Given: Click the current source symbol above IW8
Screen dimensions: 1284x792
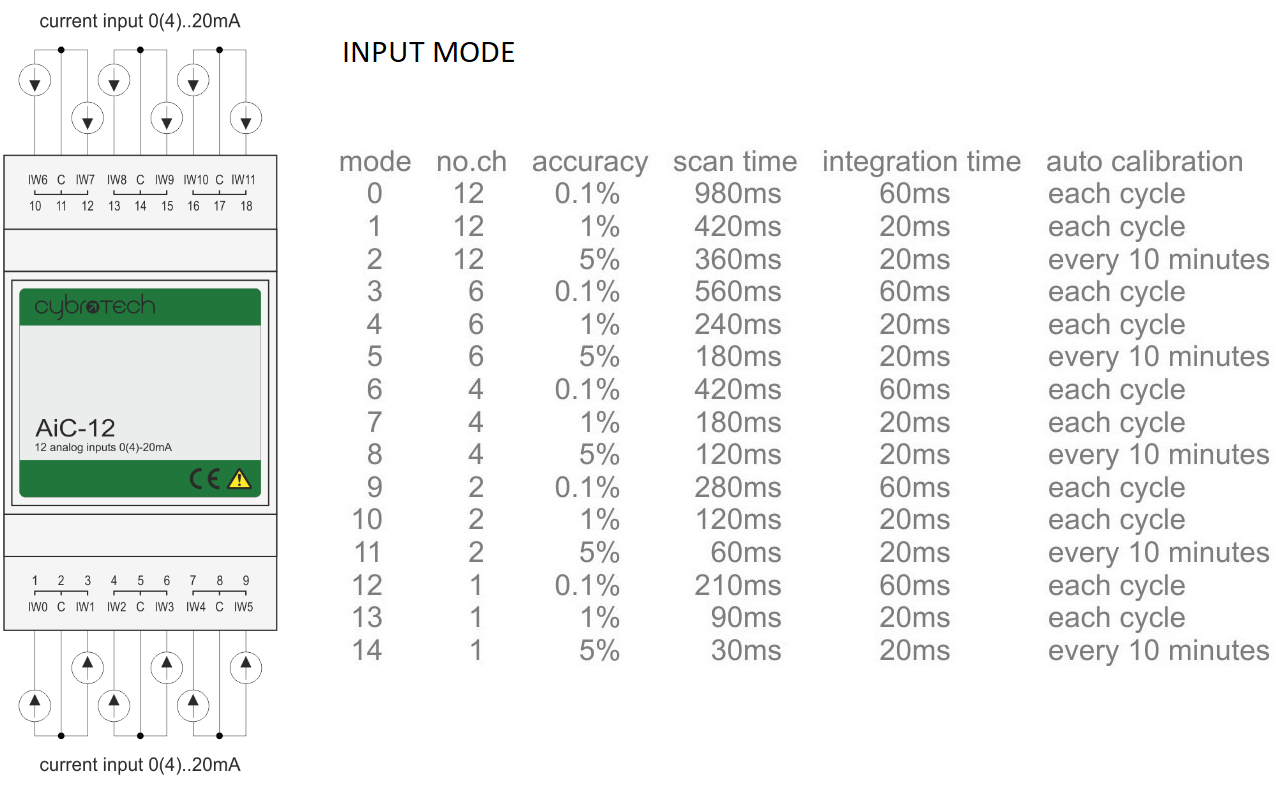Looking at the screenshot, I should [x=114, y=81].
